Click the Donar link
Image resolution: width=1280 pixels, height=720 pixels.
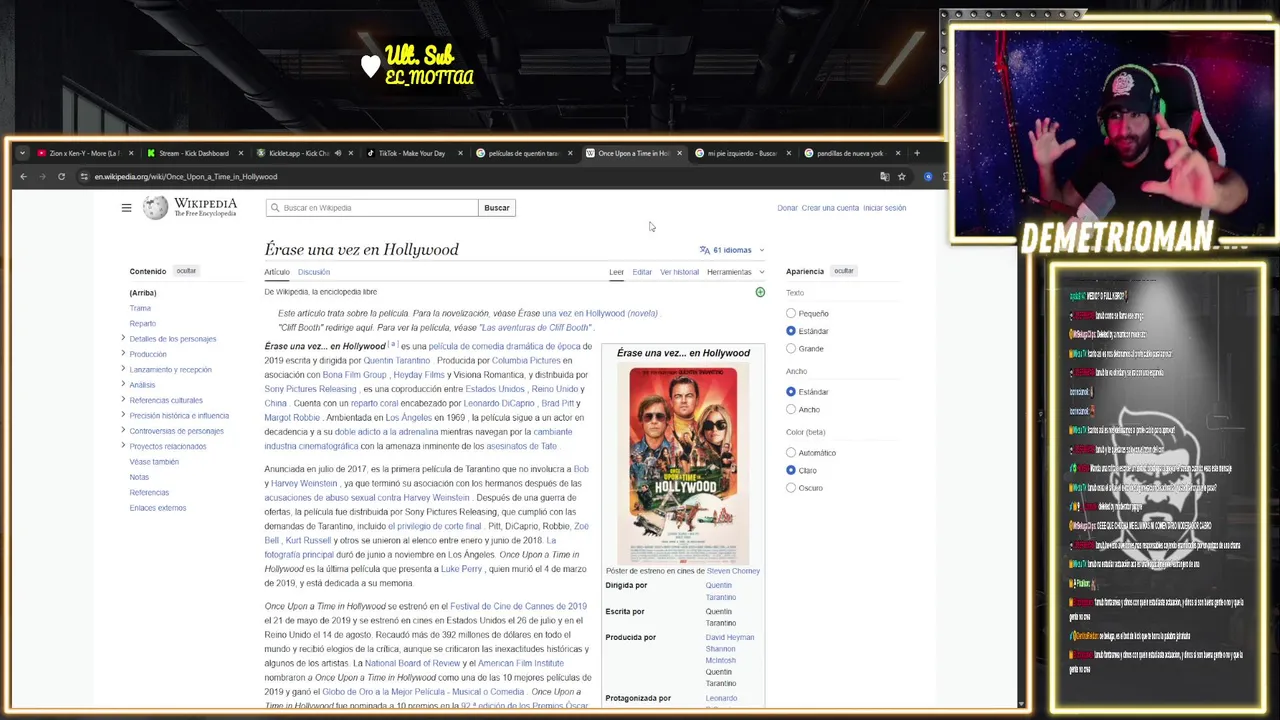[787, 208]
